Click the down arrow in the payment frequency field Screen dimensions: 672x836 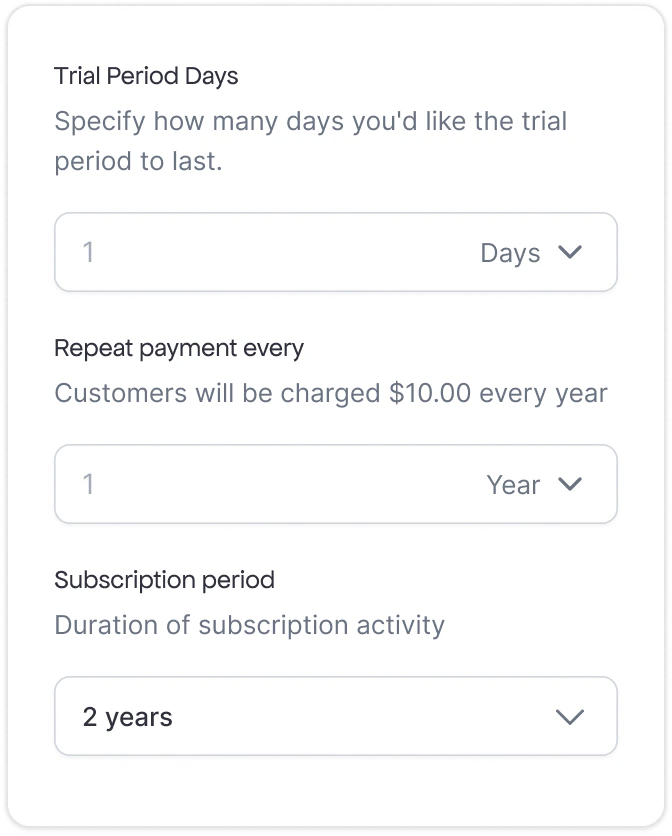click(x=570, y=485)
